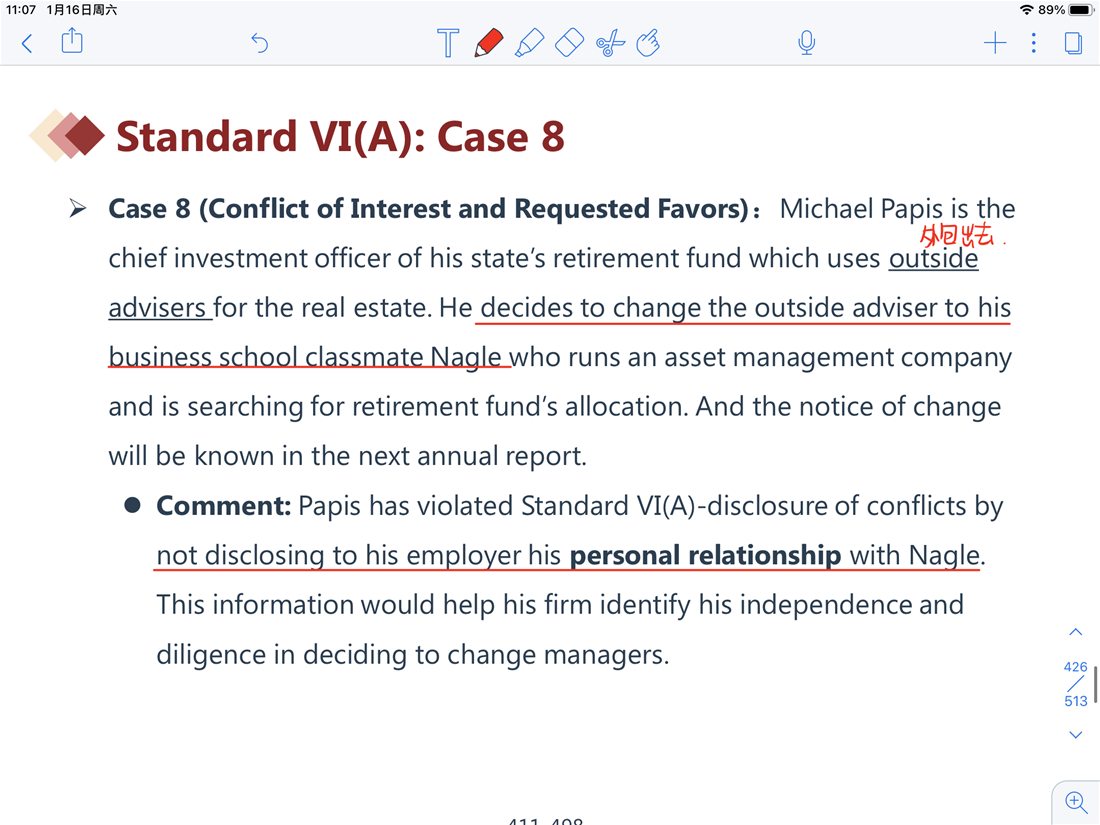Undo the last annotation
Image resolution: width=1100 pixels, height=825 pixels.
pyautogui.click(x=260, y=43)
